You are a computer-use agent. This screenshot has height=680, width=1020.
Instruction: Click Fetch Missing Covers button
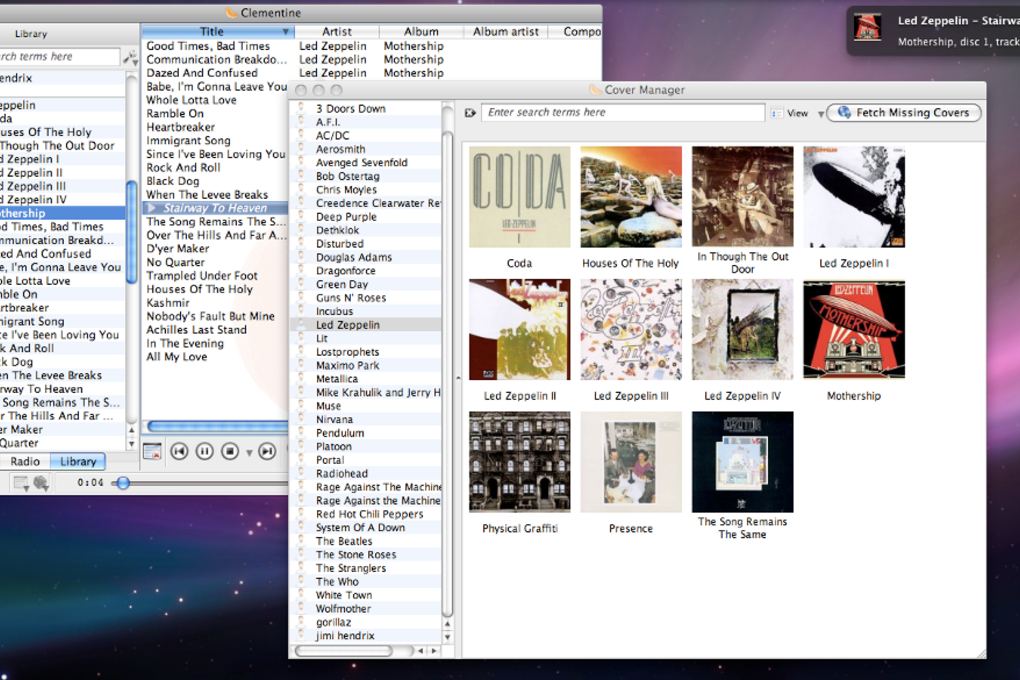coord(904,113)
